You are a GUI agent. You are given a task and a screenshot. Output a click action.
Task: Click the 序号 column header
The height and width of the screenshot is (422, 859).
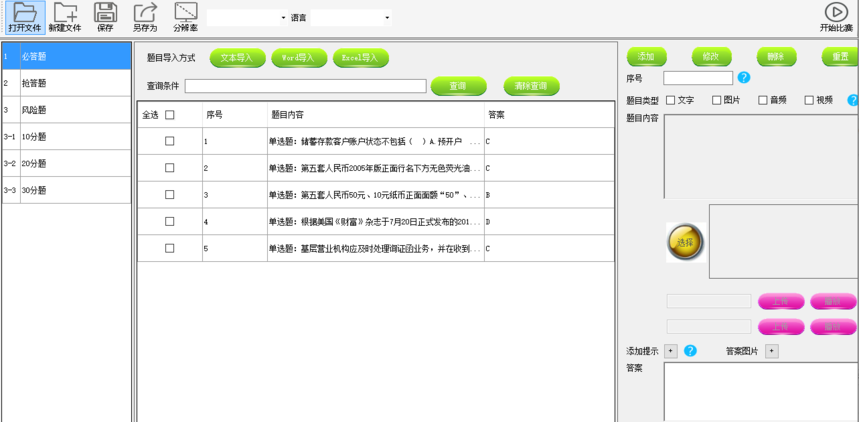tap(234, 115)
